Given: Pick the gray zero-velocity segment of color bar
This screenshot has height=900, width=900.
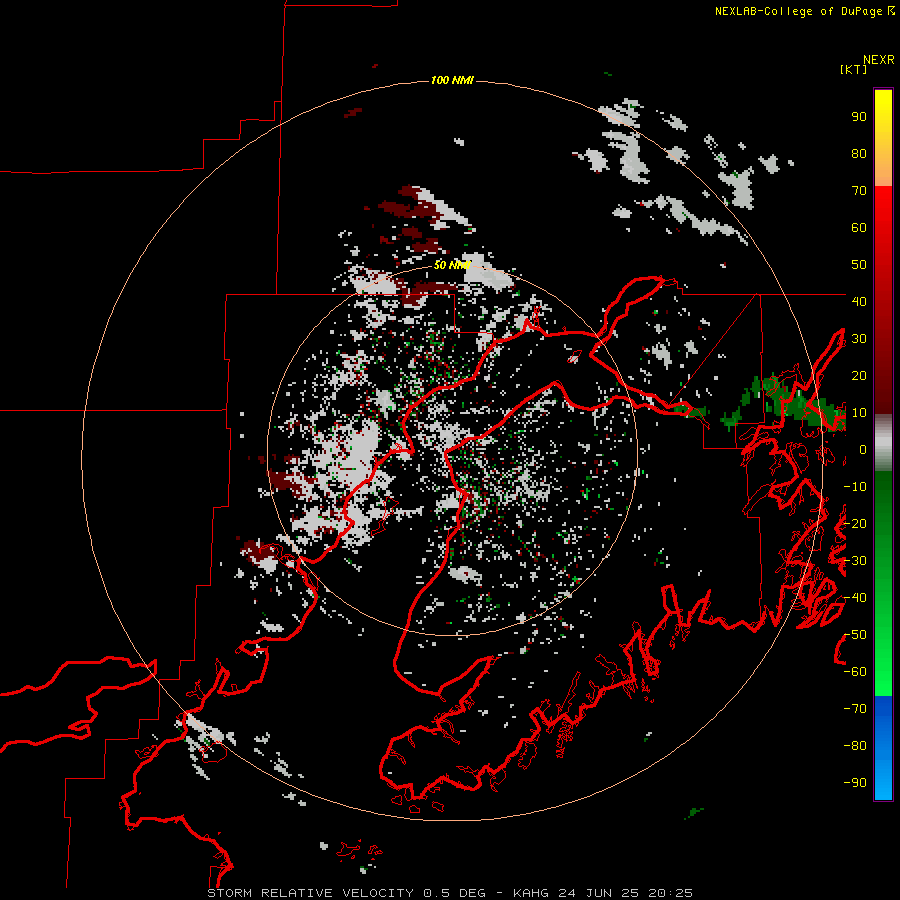Looking at the screenshot, I should tap(883, 443).
